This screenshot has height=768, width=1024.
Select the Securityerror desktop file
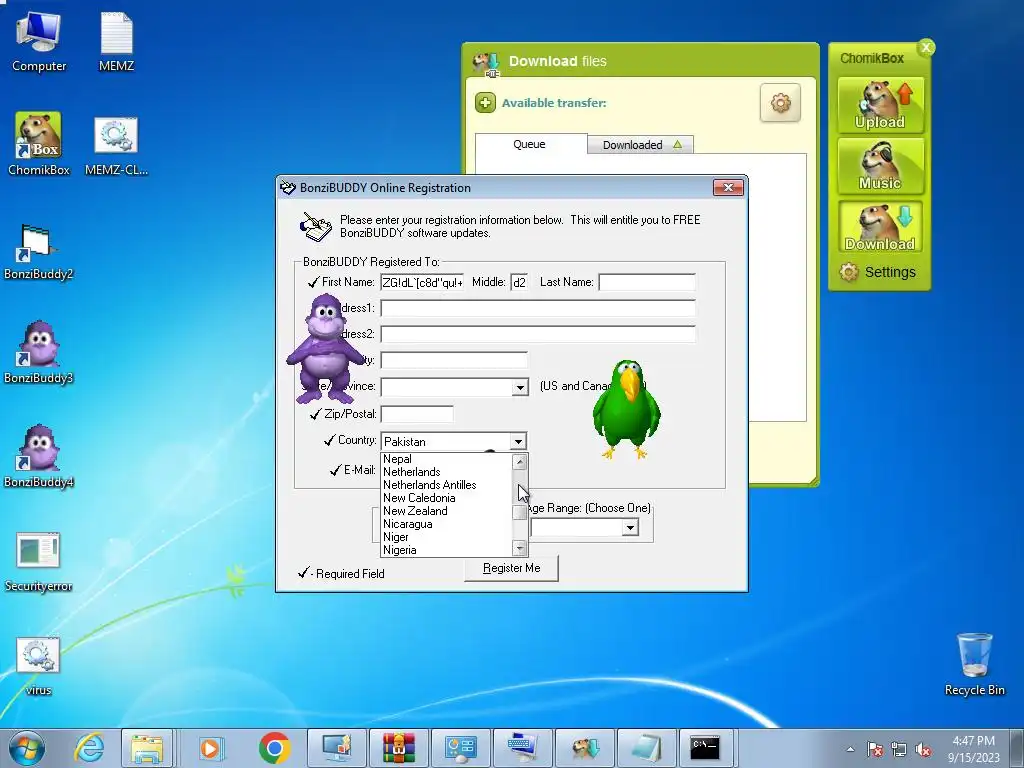pyautogui.click(x=39, y=562)
